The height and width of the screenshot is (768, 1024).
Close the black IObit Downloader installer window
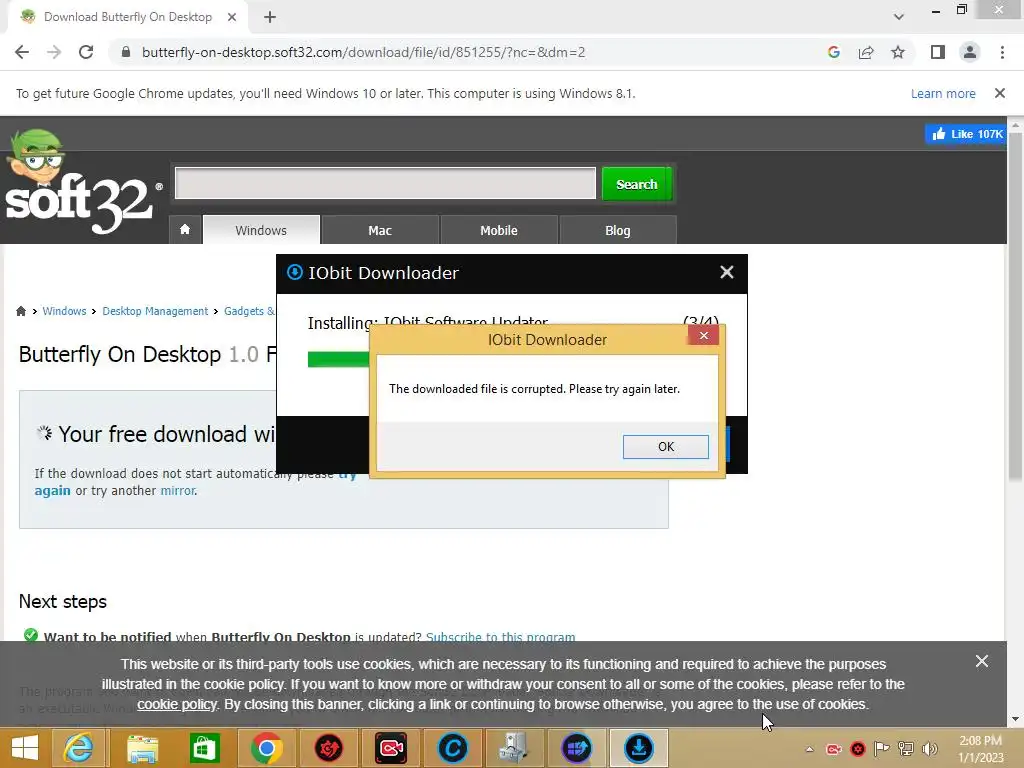click(726, 272)
